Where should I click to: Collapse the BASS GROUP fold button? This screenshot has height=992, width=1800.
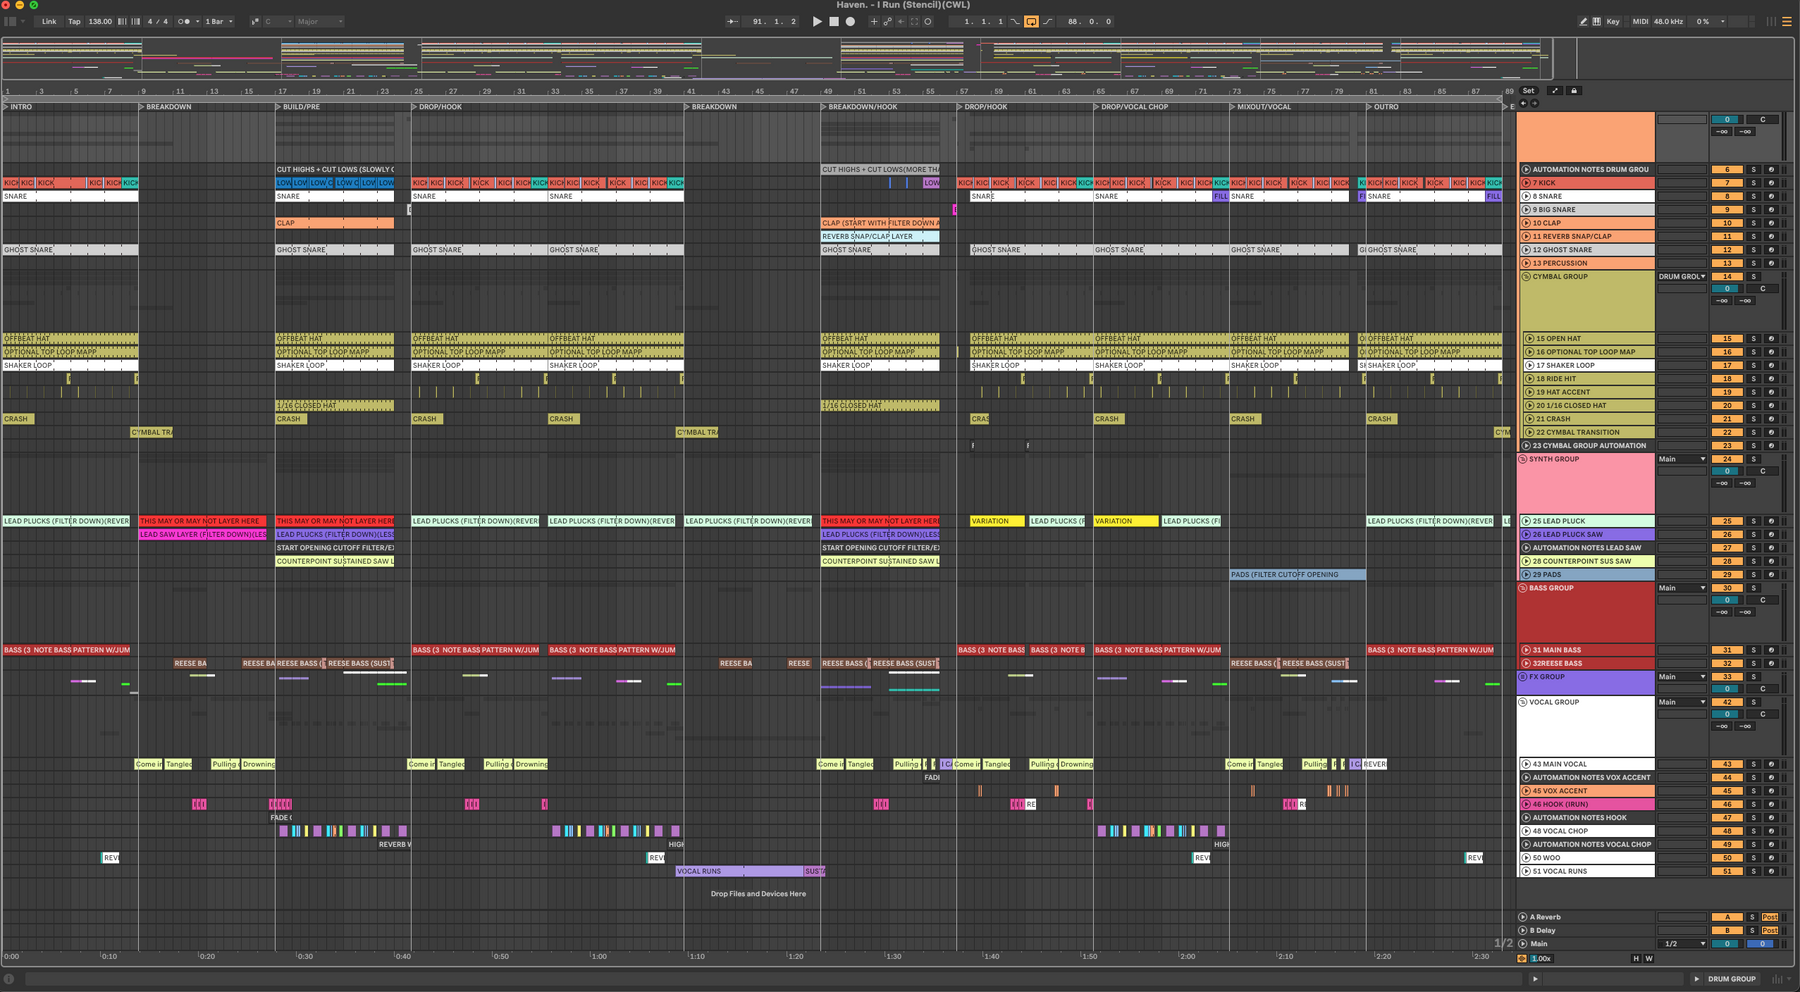pyautogui.click(x=1523, y=588)
